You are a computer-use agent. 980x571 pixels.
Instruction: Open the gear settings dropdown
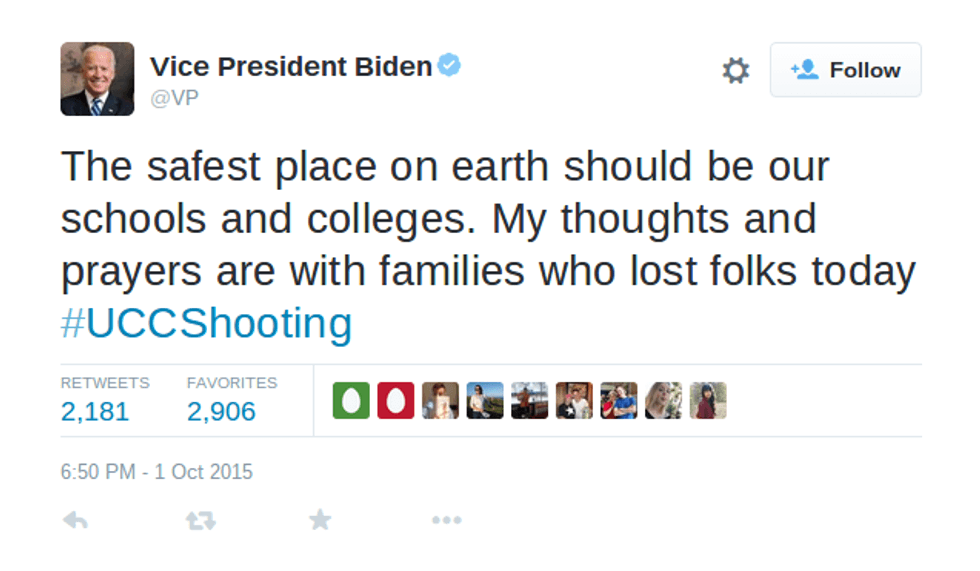tap(736, 70)
